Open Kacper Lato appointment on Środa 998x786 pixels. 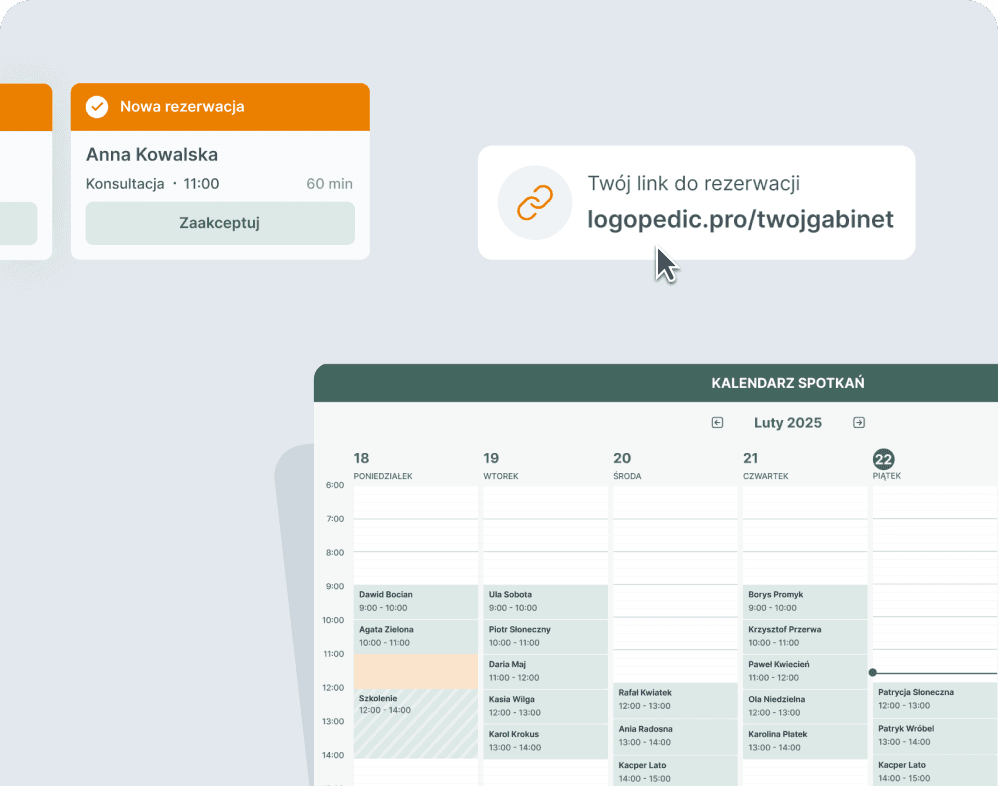(x=675, y=771)
